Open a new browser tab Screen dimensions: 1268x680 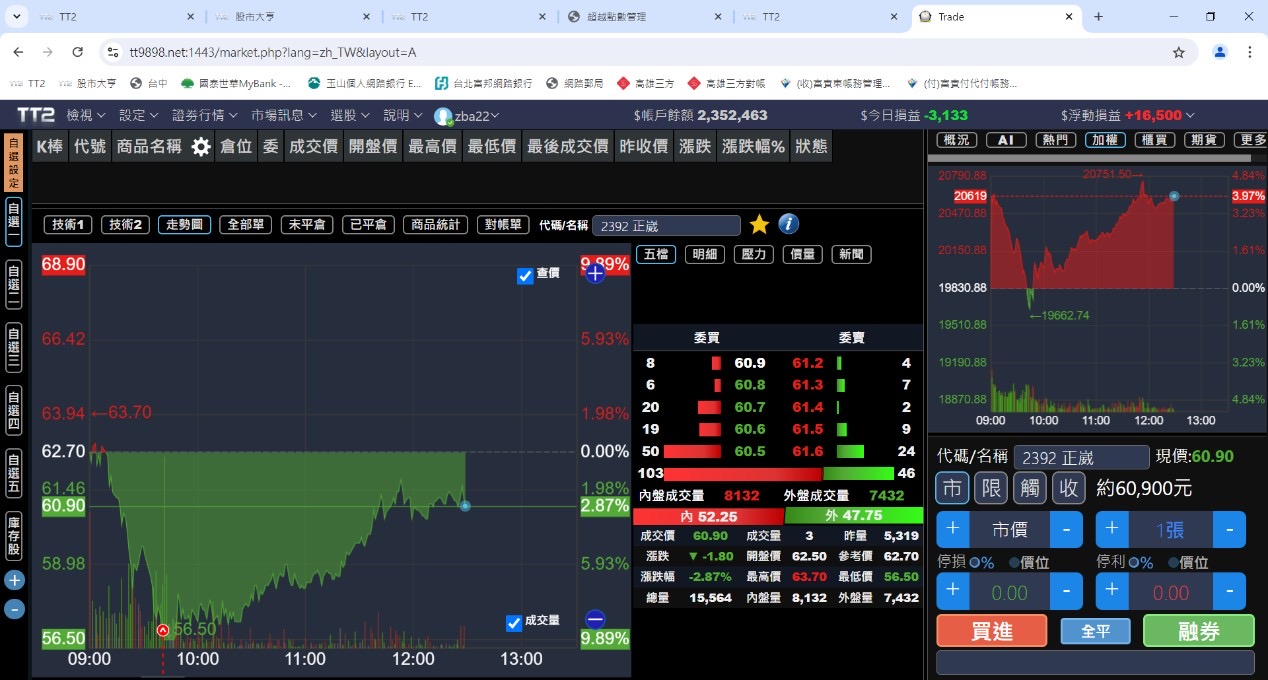[1098, 17]
